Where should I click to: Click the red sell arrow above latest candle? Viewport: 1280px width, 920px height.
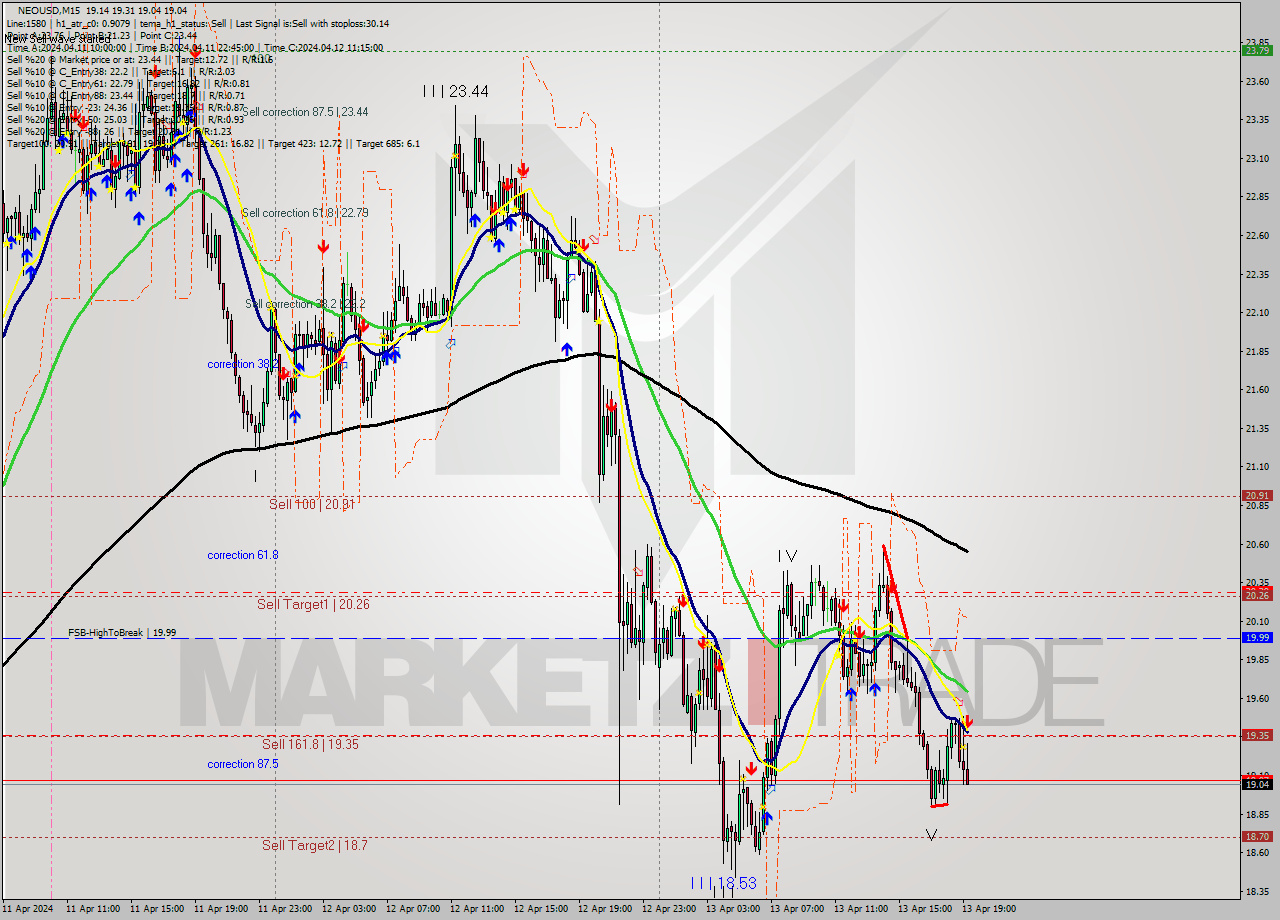point(968,721)
